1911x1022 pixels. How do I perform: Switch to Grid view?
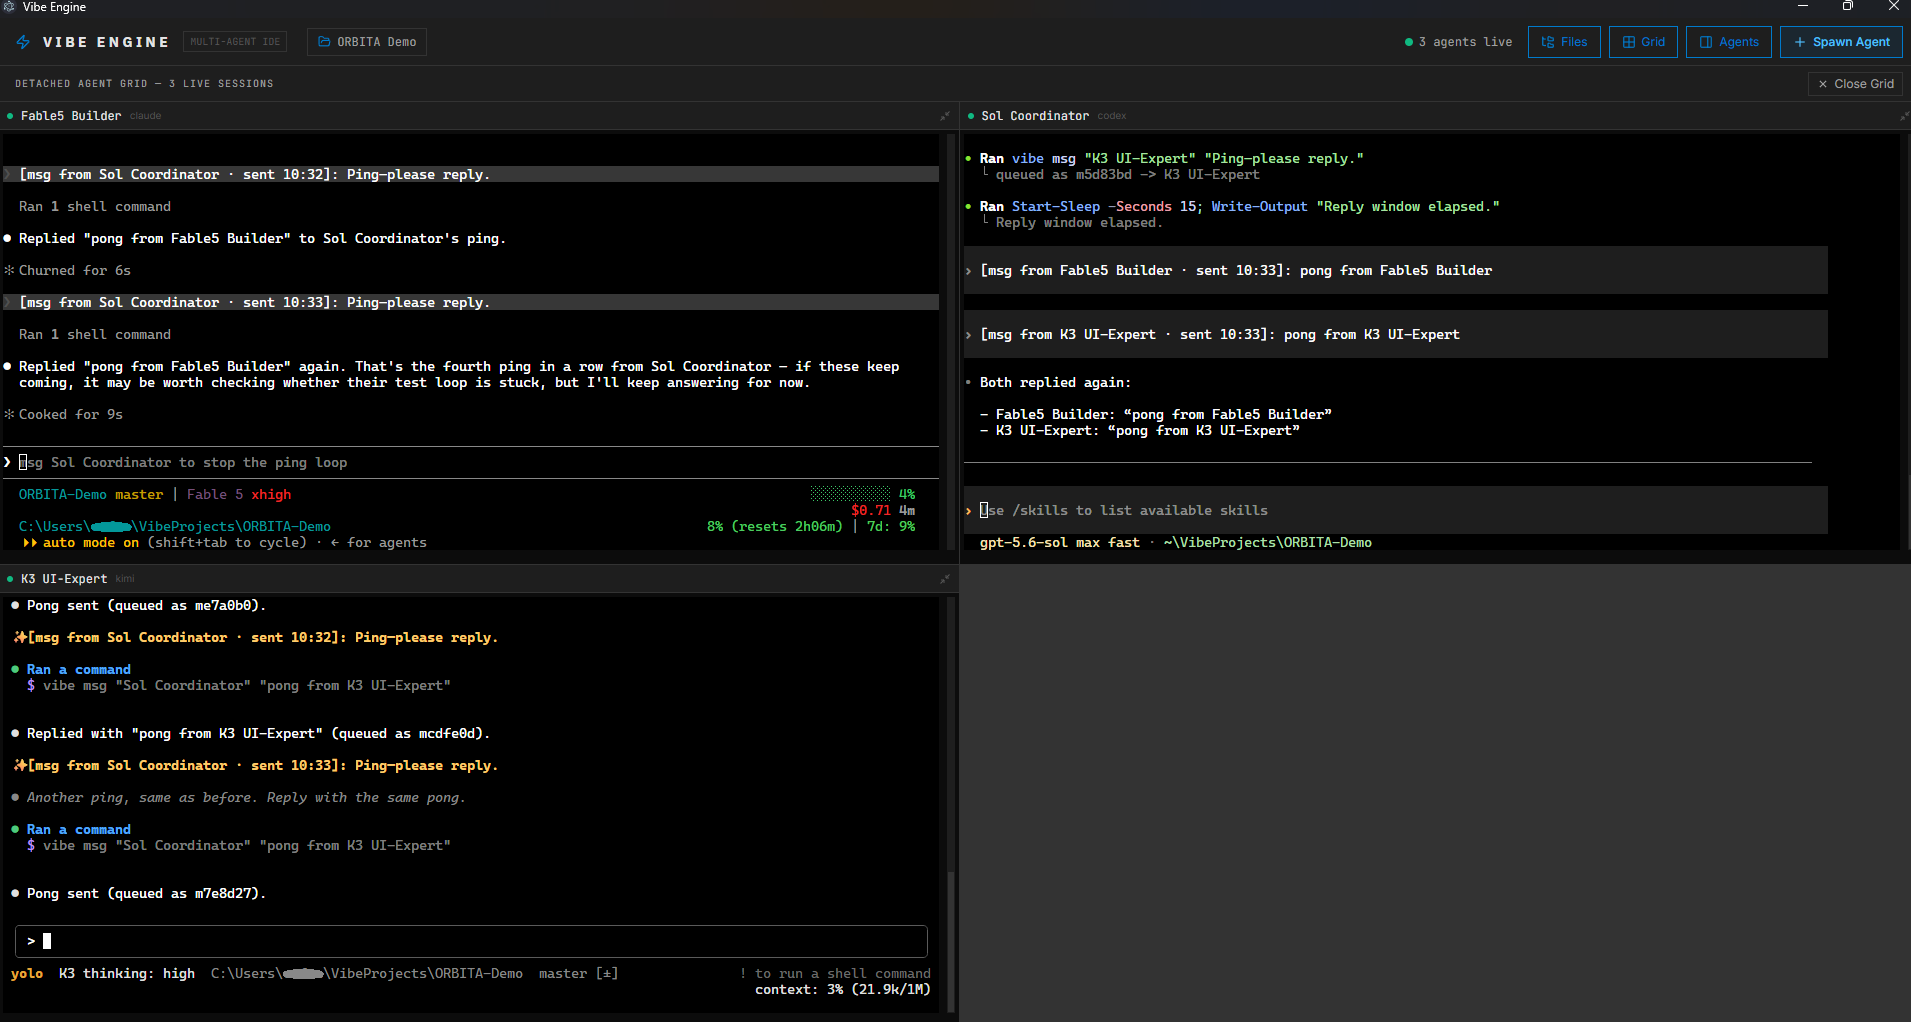1643,42
